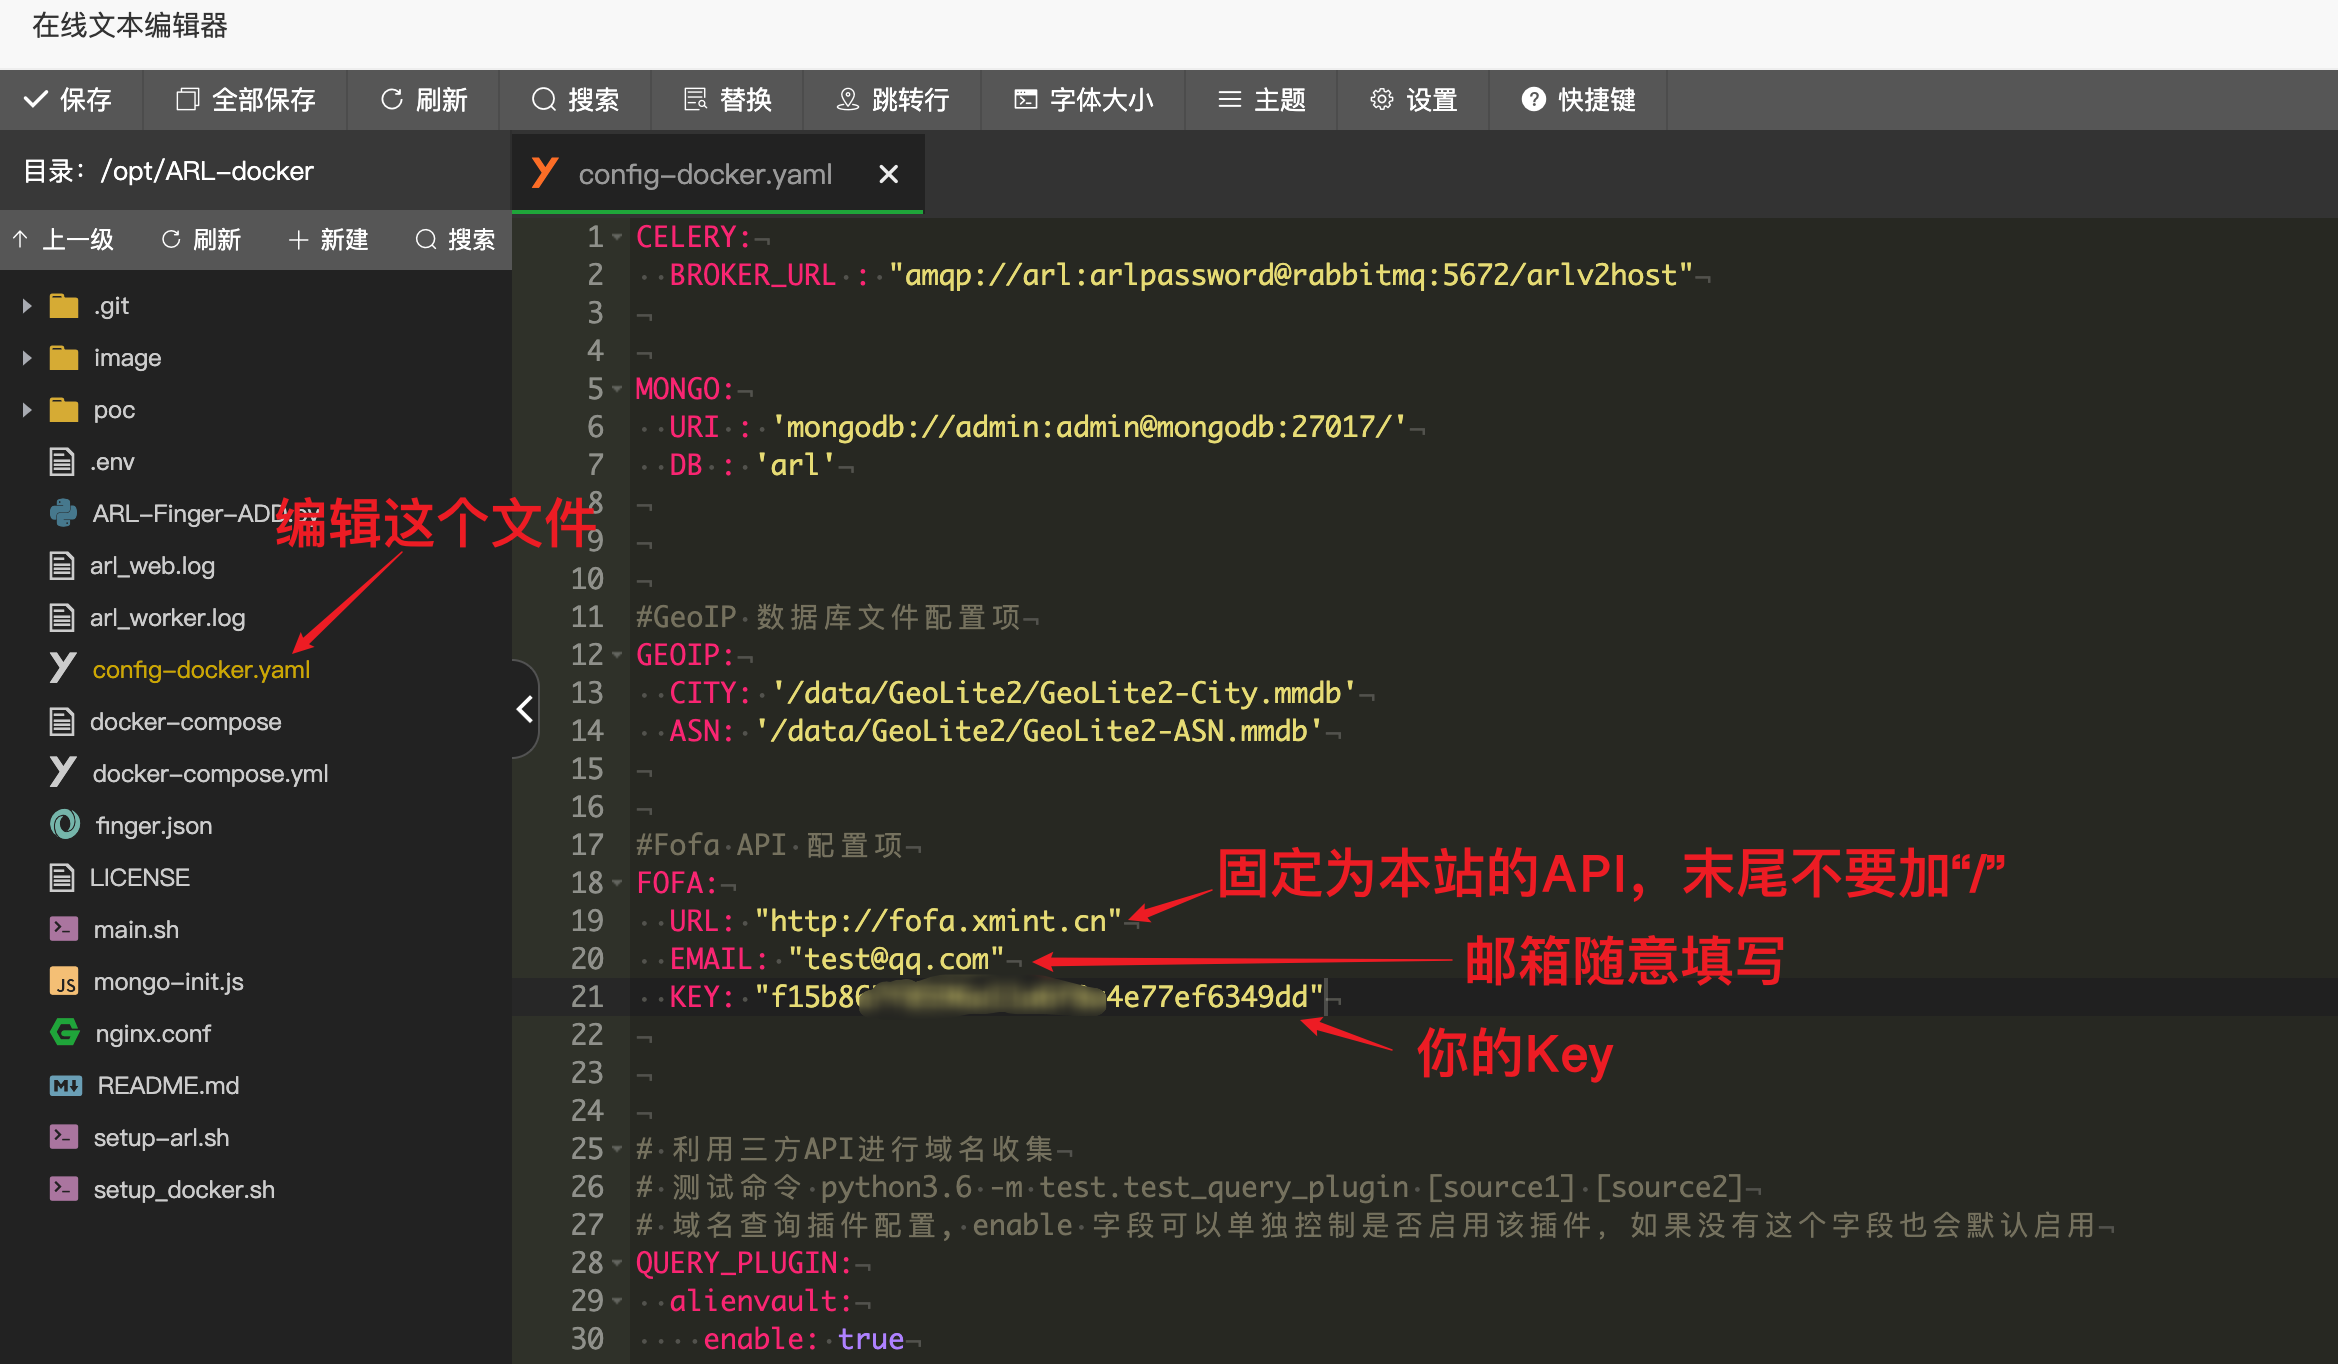Select the config-docker.yaml editor tab
Screen dimensions: 2338x1364
[x=704, y=175]
